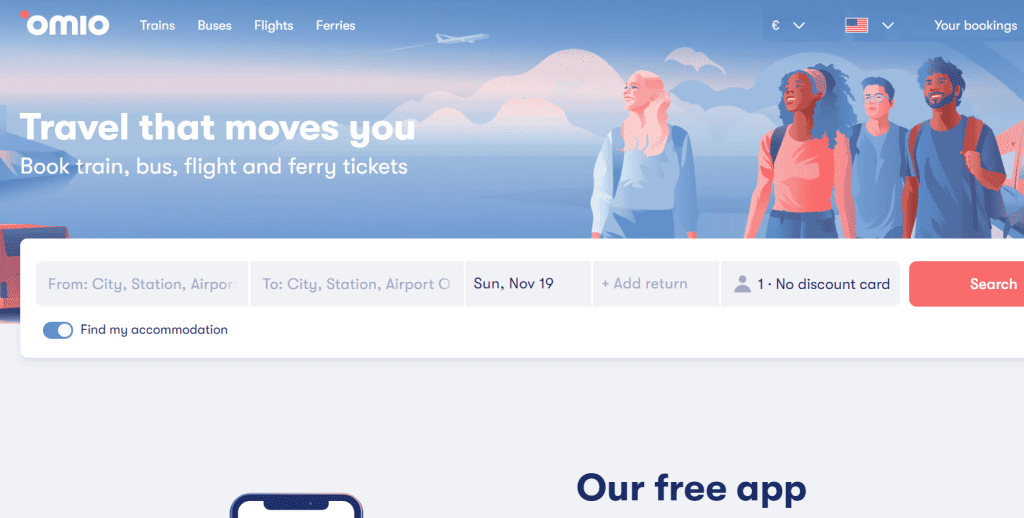Open the Buses menu item
This screenshot has height=518, width=1024.
pos(214,25)
